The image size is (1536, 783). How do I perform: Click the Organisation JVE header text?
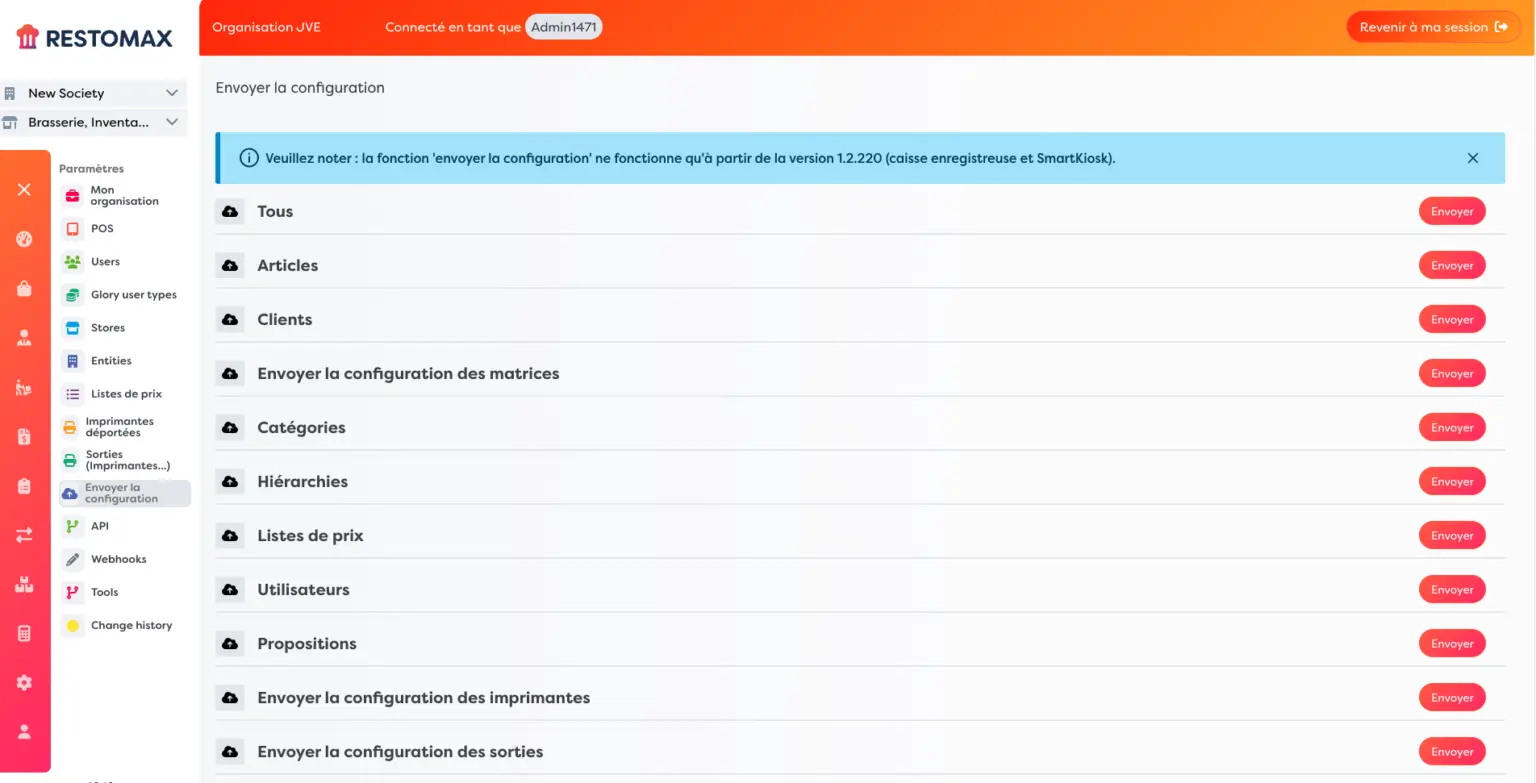[x=266, y=27]
